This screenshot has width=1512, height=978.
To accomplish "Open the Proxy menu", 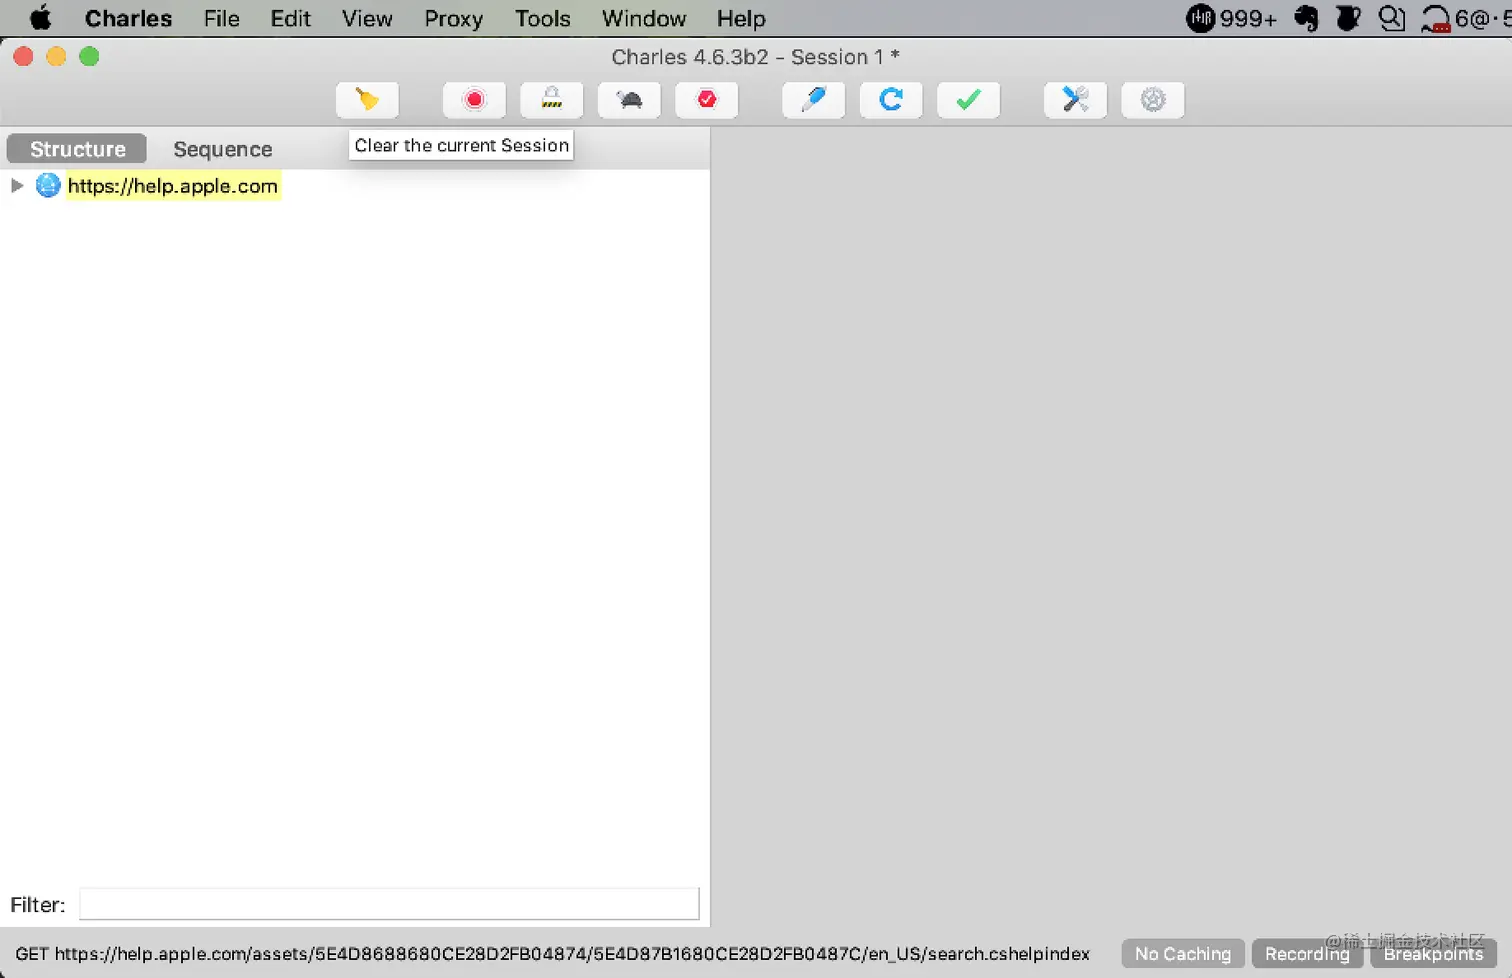I will pos(453,18).
